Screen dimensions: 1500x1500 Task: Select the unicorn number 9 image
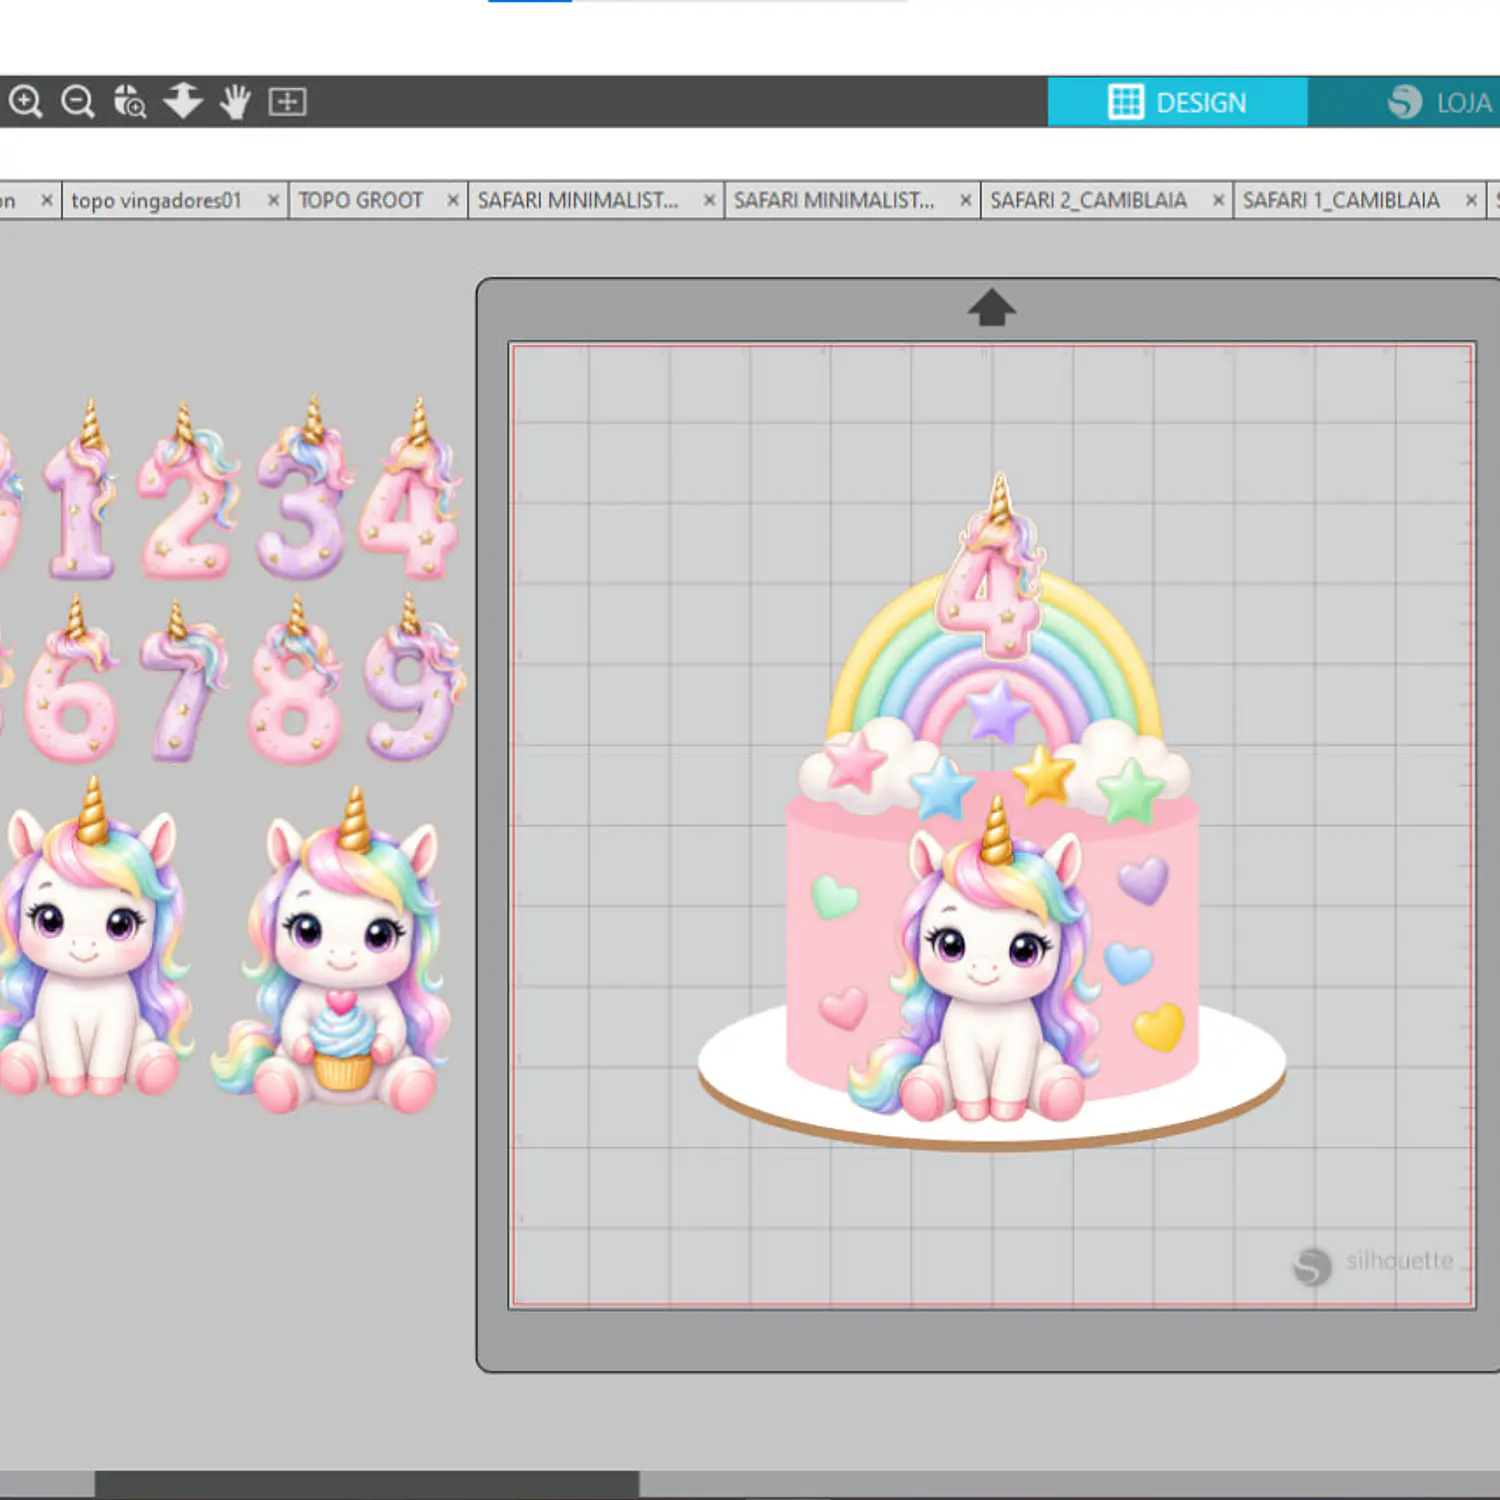coord(414,678)
